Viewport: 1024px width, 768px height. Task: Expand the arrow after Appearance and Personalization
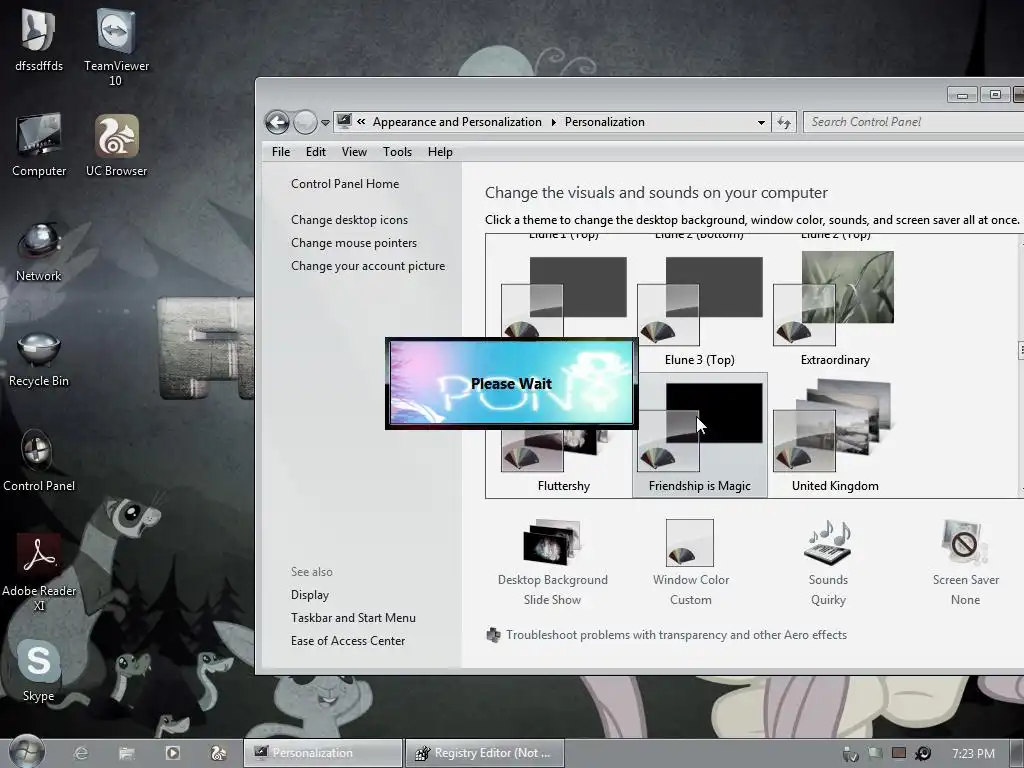pyautogui.click(x=553, y=122)
